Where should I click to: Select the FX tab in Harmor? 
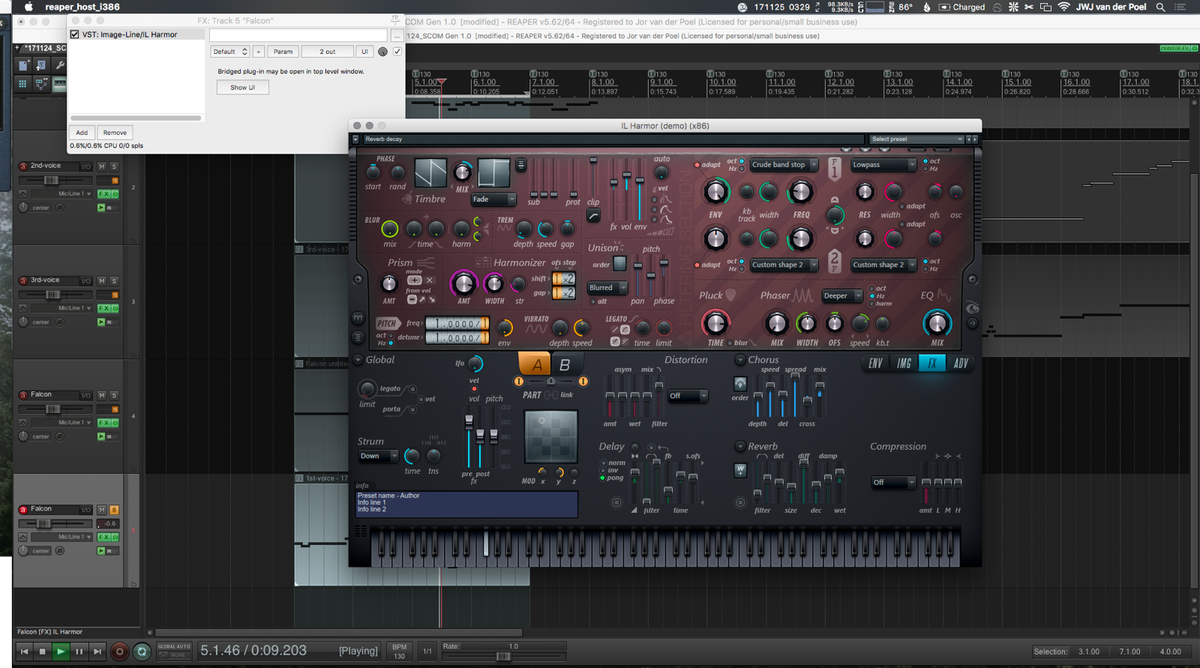pos(933,364)
